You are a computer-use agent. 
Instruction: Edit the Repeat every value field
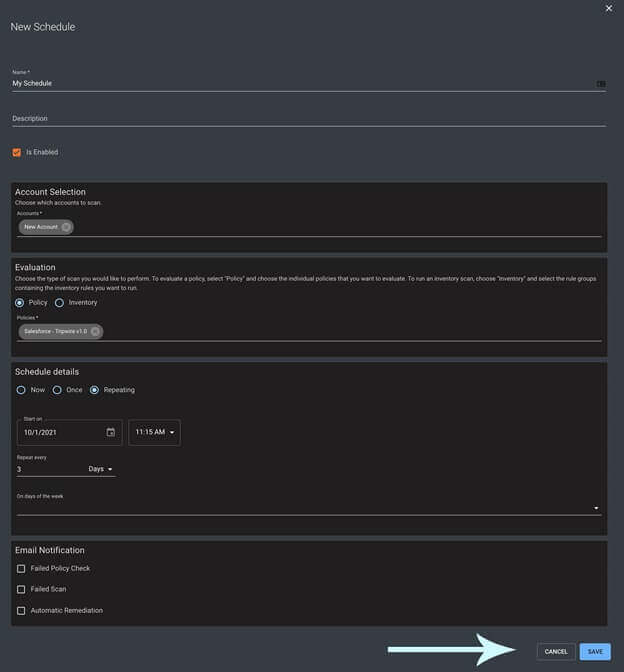pyautogui.click(x=51, y=469)
